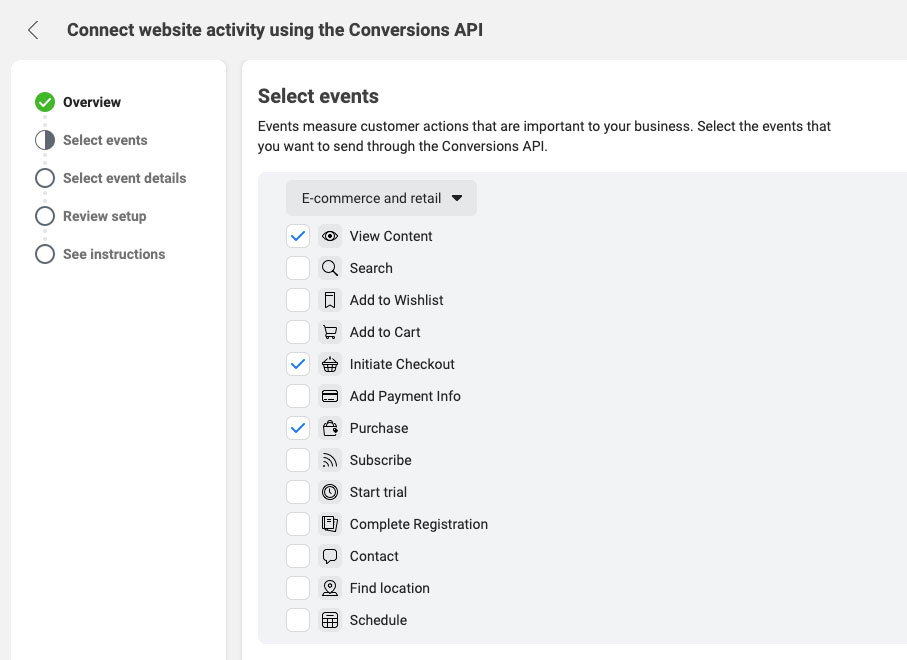The width and height of the screenshot is (907, 660).
Task: Check the Complete Registration checkbox
Action: (x=298, y=524)
